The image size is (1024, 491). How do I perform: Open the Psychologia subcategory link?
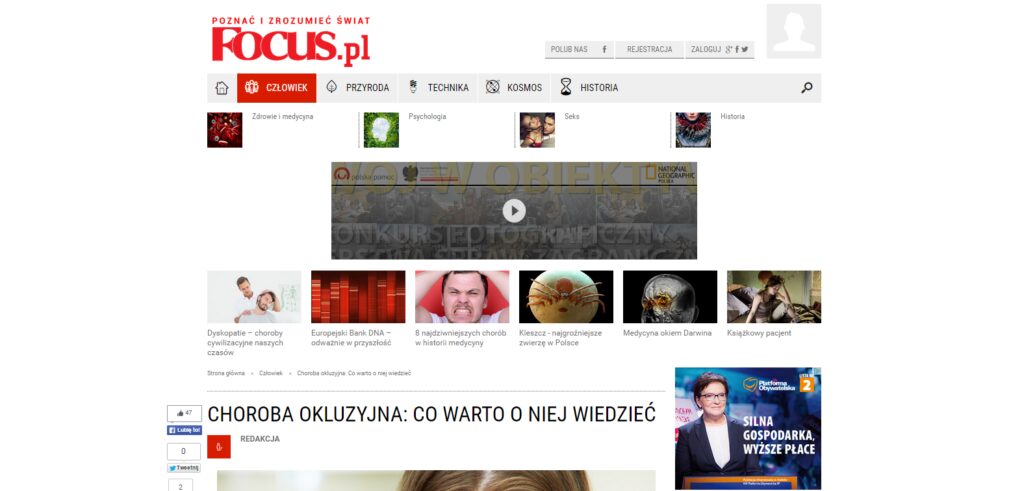[x=427, y=117]
